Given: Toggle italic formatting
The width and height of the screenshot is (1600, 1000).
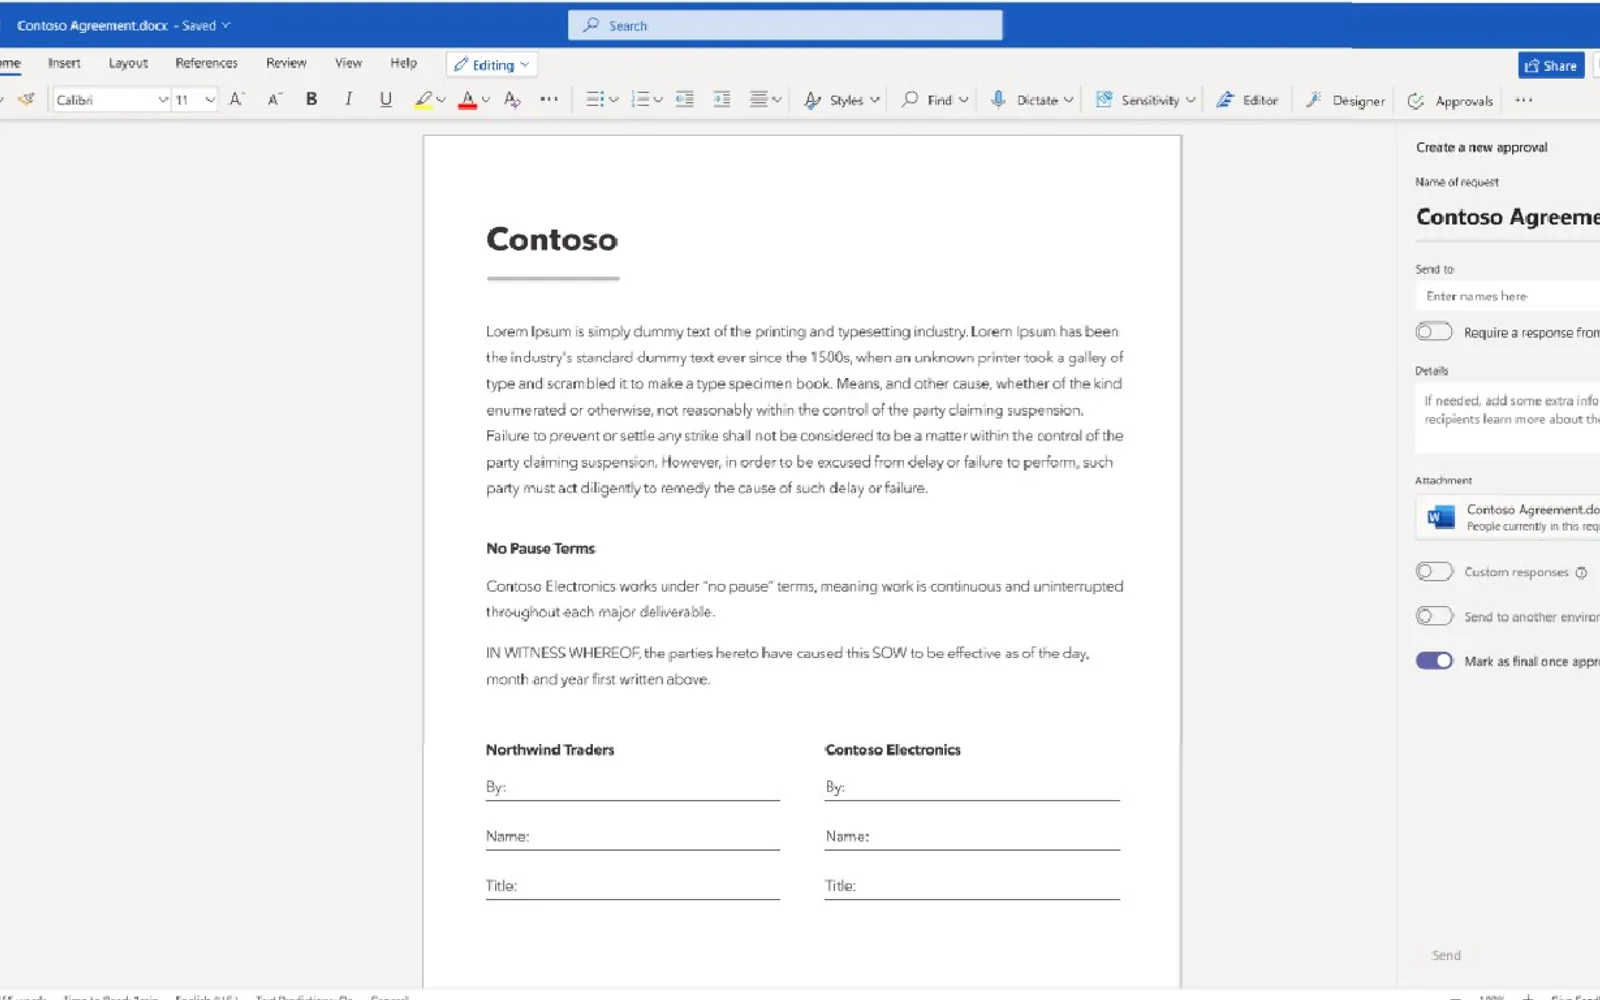Looking at the screenshot, I should coord(348,99).
